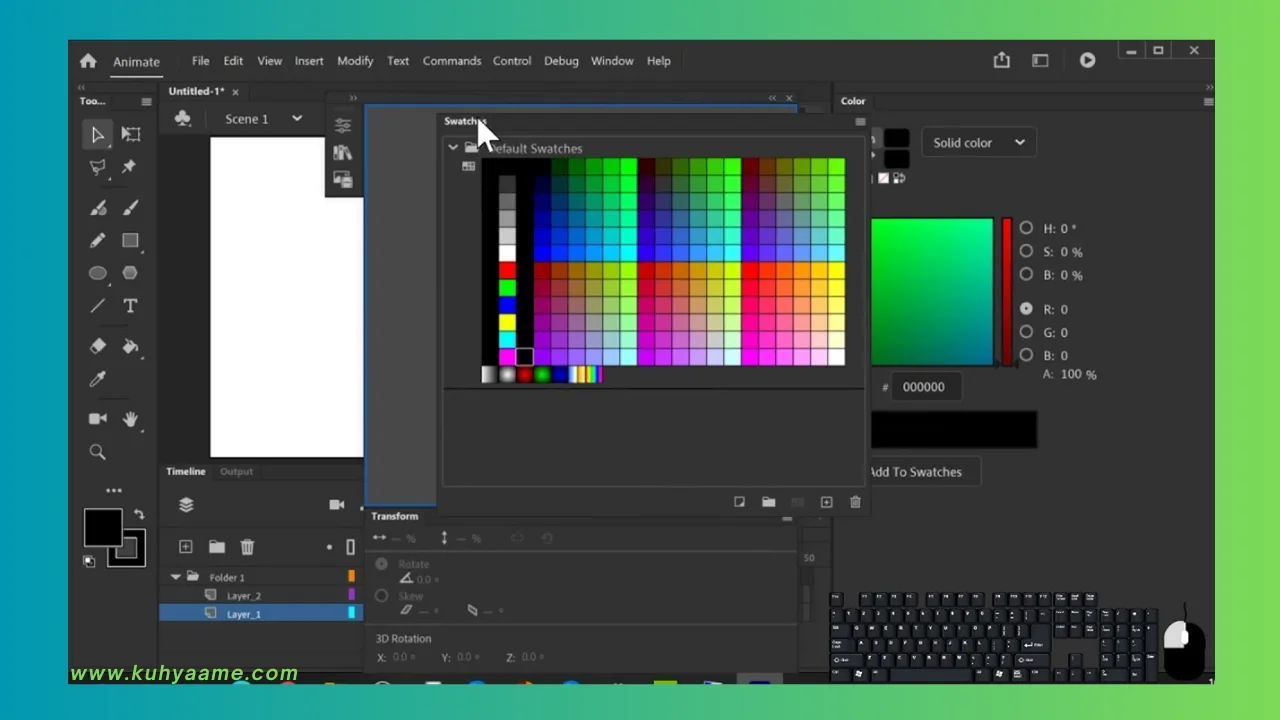
Task: Select the Lasso tool
Action: [x=97, y=168]
